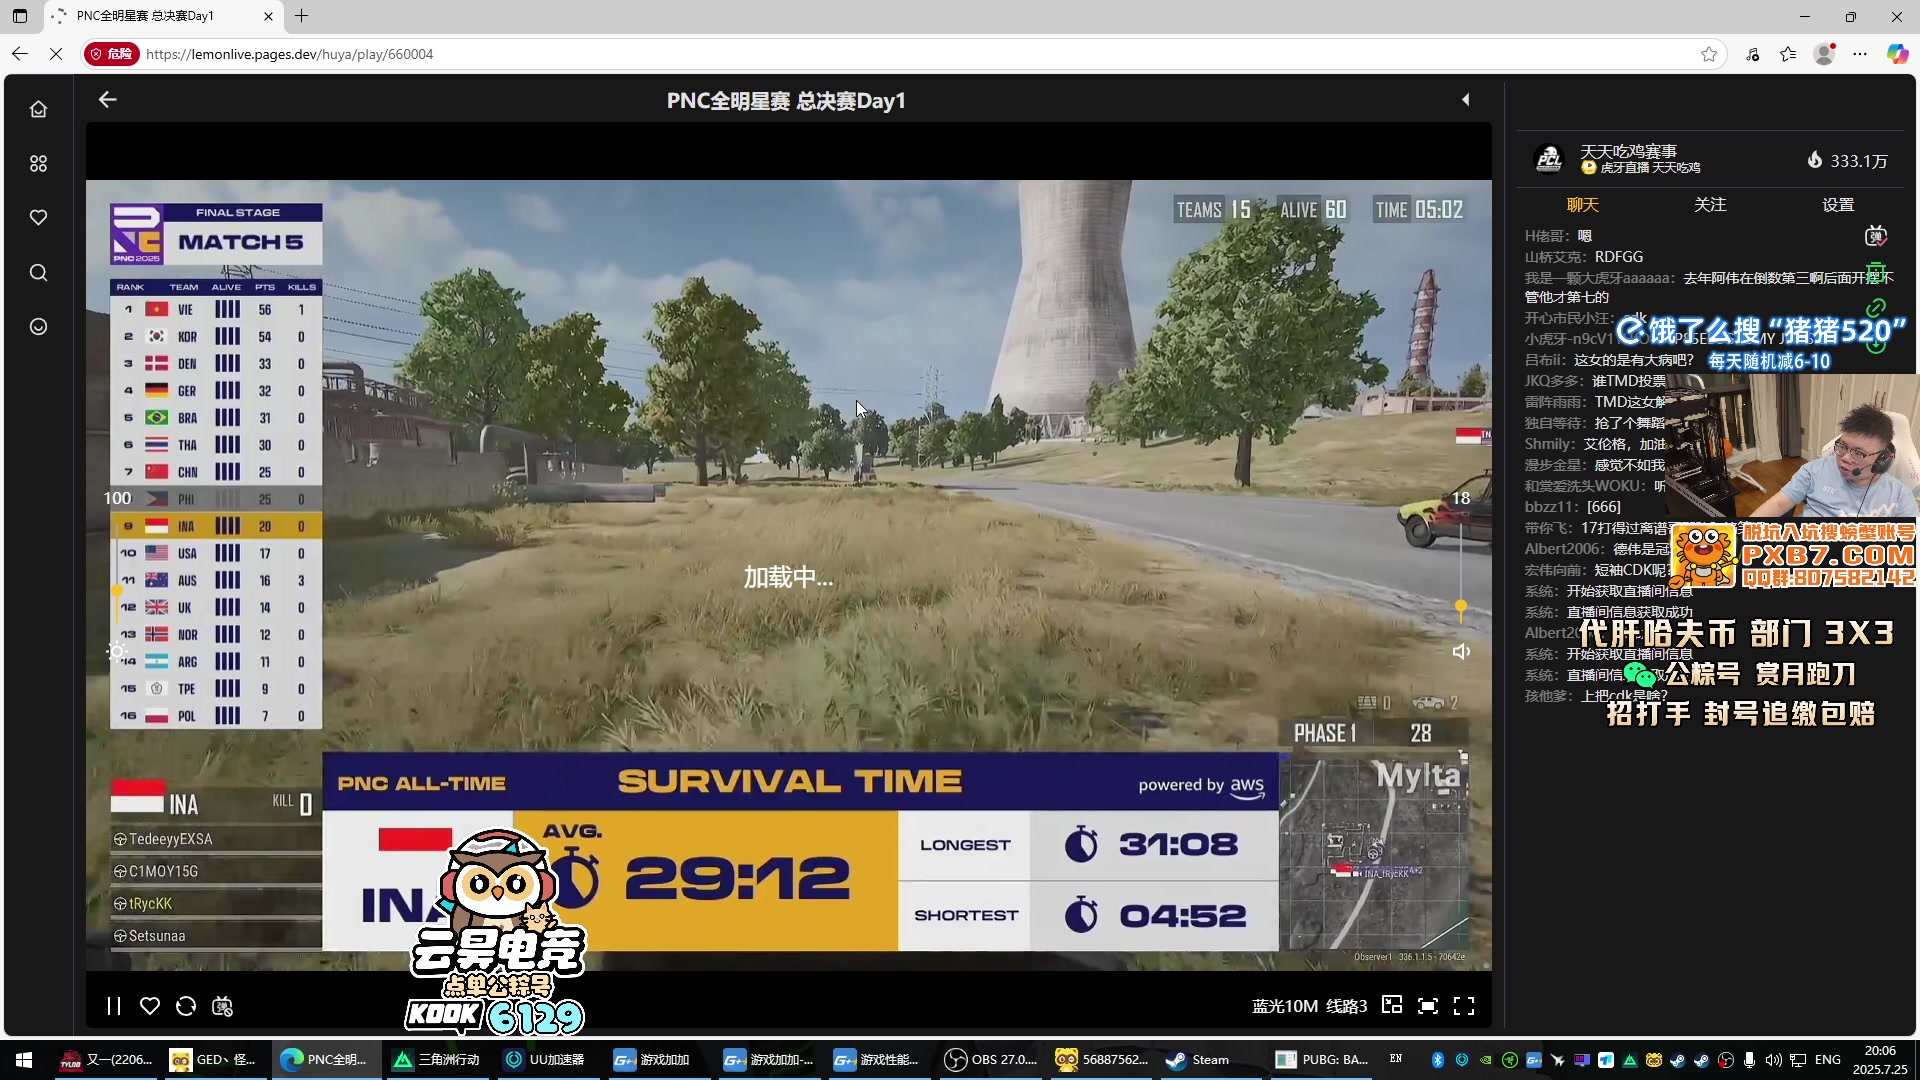Image resolution: width=1920 pixels, height=1080 pixels.
Task: Open the home page from the sidebar
Action: coord(38,109)
